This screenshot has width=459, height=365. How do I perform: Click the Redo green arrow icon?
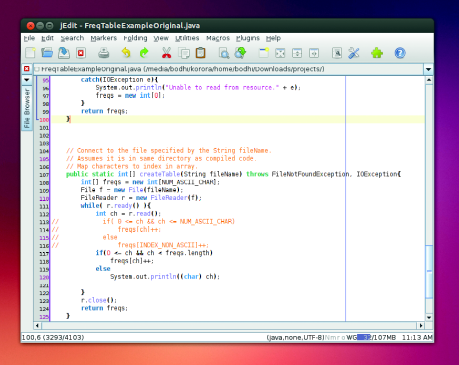[144, 53]
